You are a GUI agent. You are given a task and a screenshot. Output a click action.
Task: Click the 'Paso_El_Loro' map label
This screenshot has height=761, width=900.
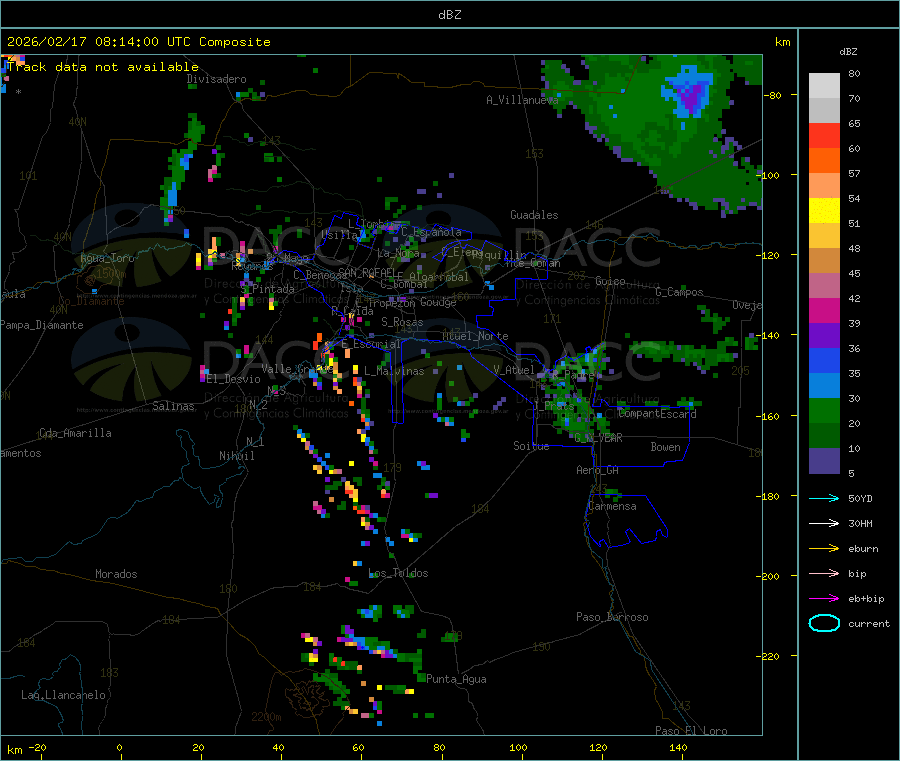click(x=691, y=731)
